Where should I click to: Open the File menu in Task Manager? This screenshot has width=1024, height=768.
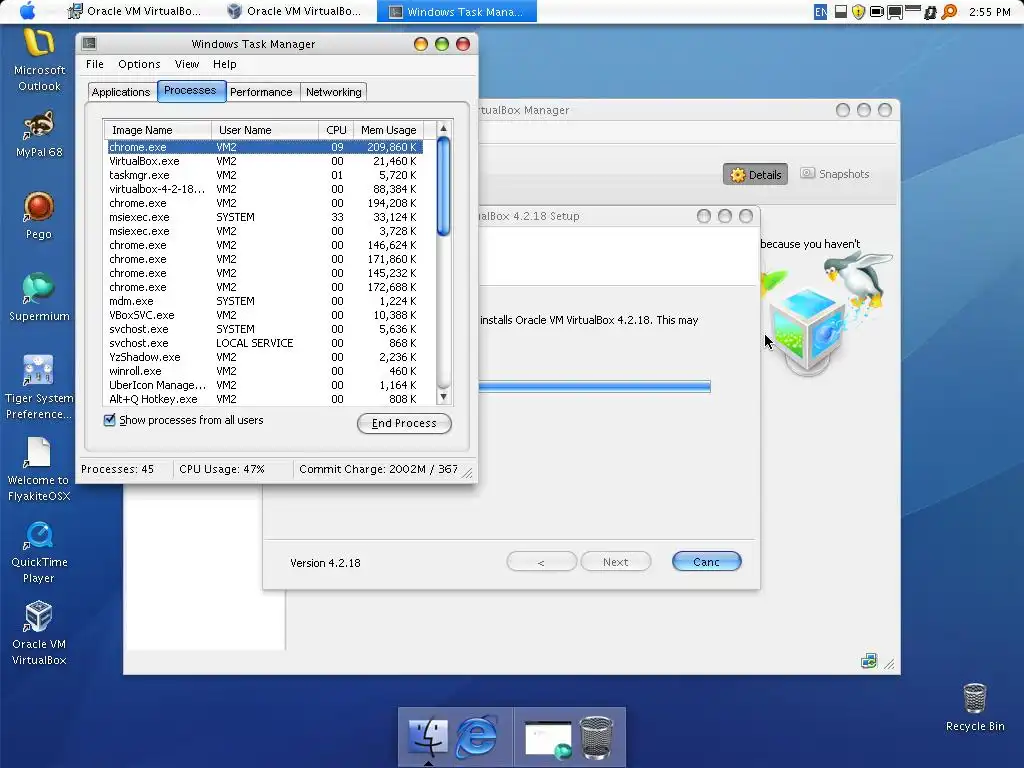(95, 64)
